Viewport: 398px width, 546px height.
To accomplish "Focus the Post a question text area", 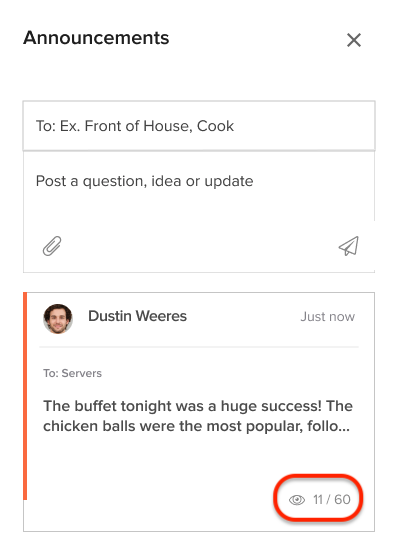I will (199, 186).
